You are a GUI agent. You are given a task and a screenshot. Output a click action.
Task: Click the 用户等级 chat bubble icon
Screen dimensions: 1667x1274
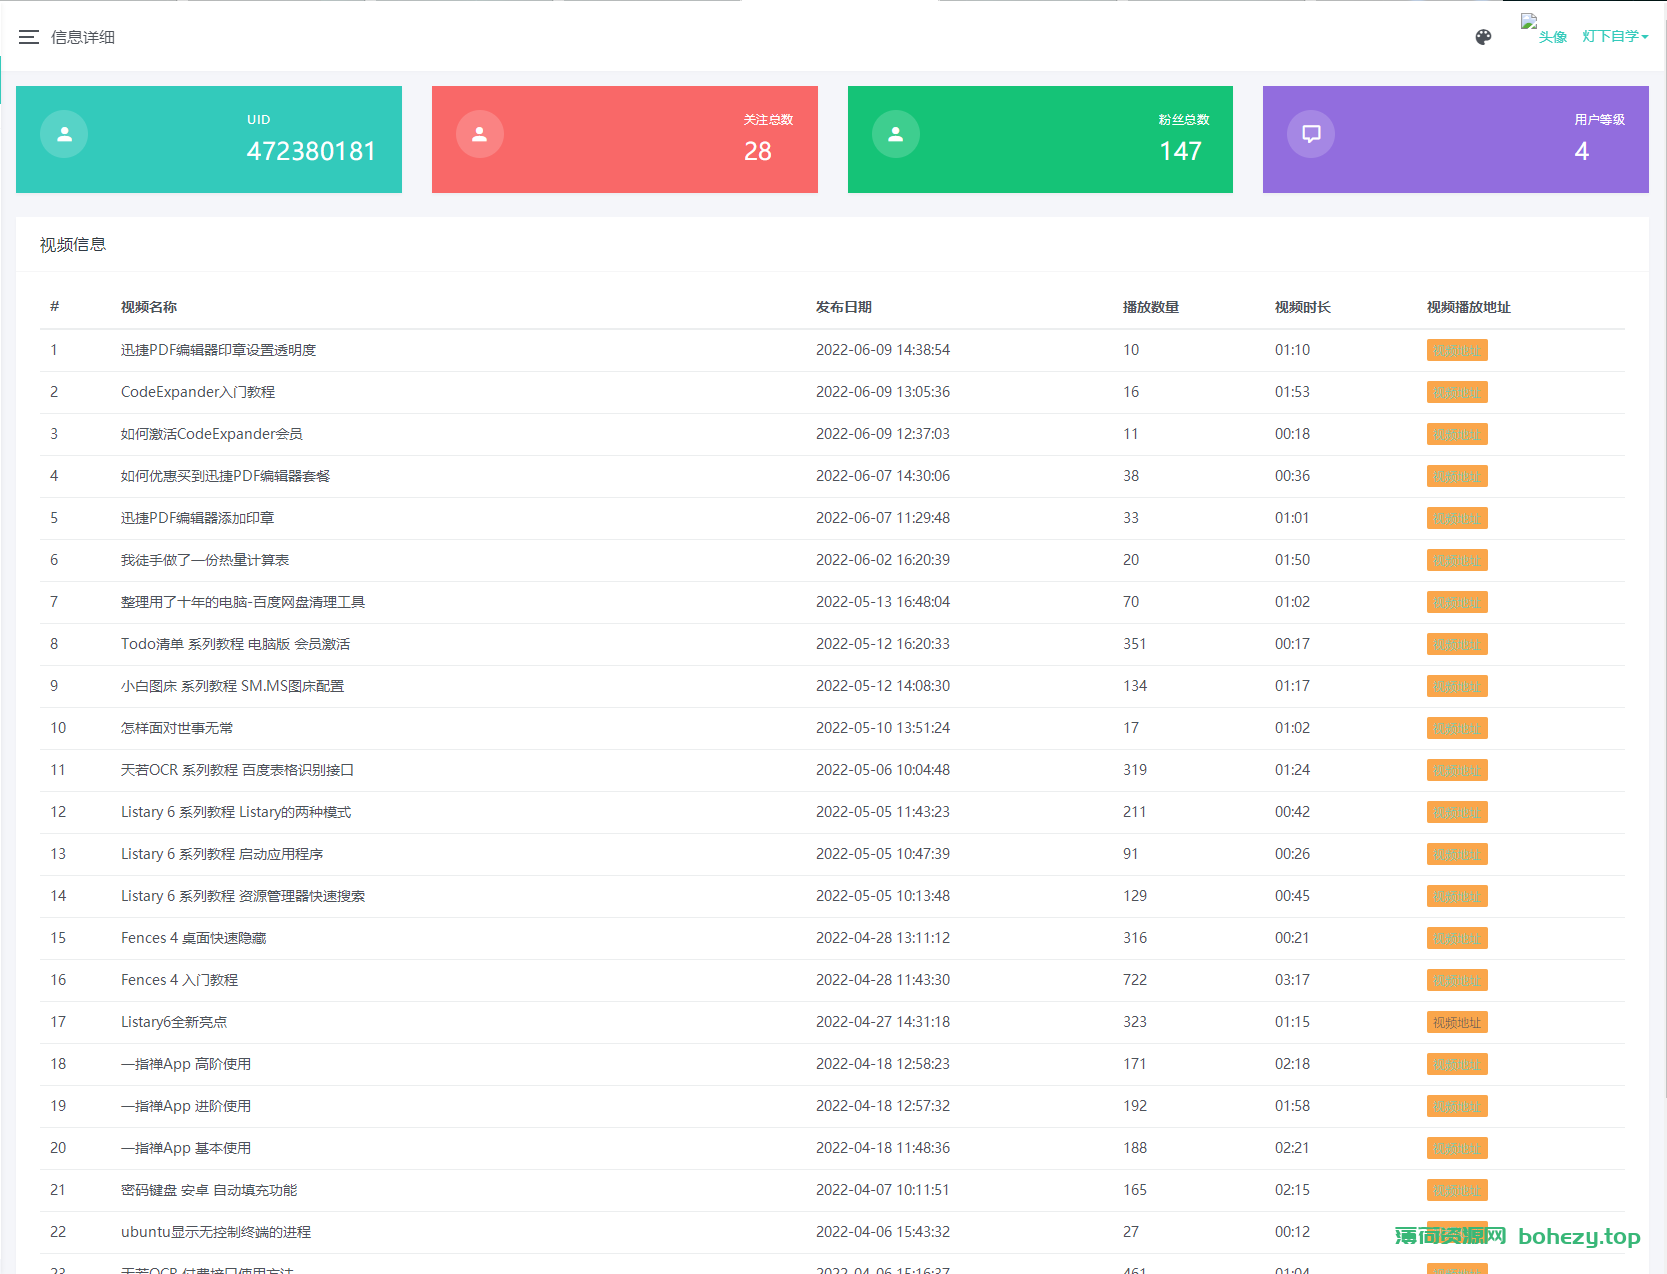coord(1311,134)
